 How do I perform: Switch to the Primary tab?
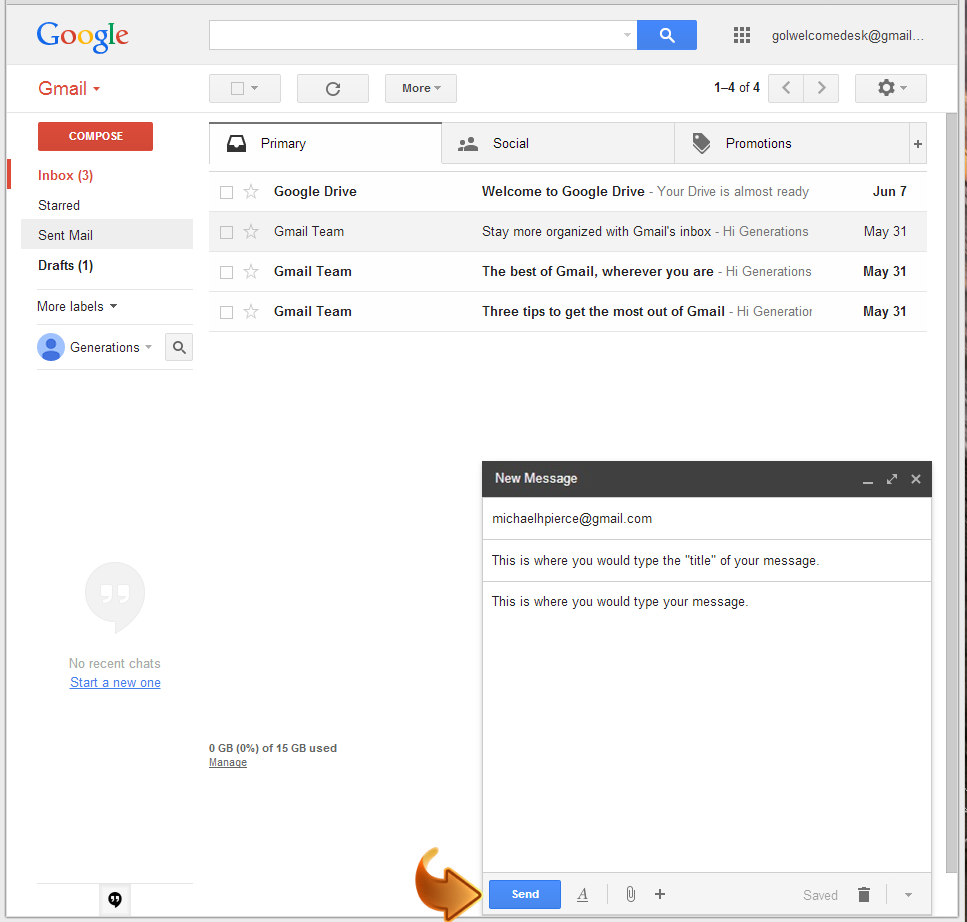[326, 144]
